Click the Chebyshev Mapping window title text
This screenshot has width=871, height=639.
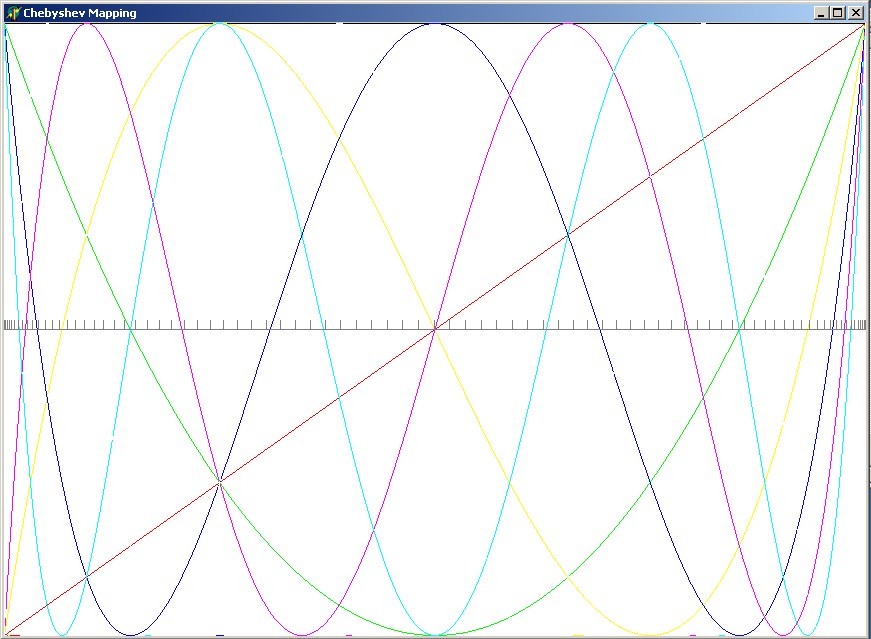[80, 13]
